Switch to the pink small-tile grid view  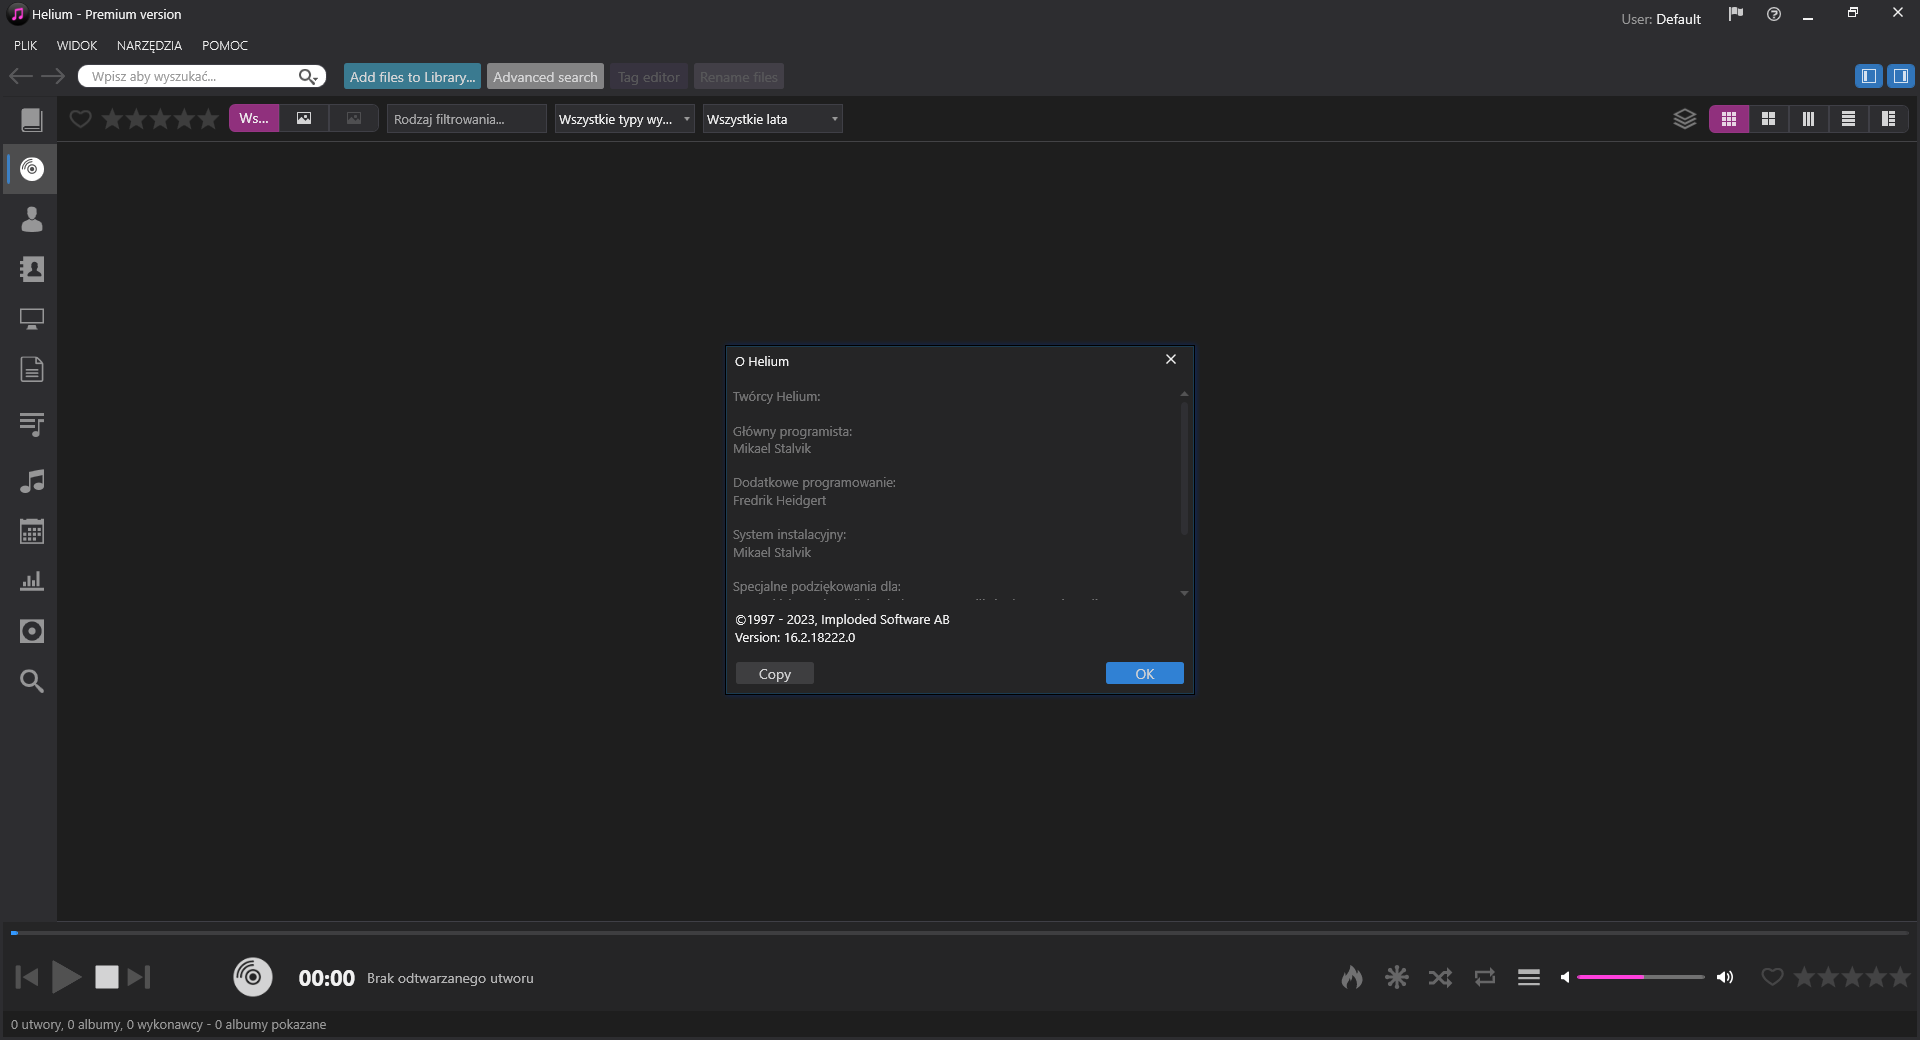point(1729,119)
